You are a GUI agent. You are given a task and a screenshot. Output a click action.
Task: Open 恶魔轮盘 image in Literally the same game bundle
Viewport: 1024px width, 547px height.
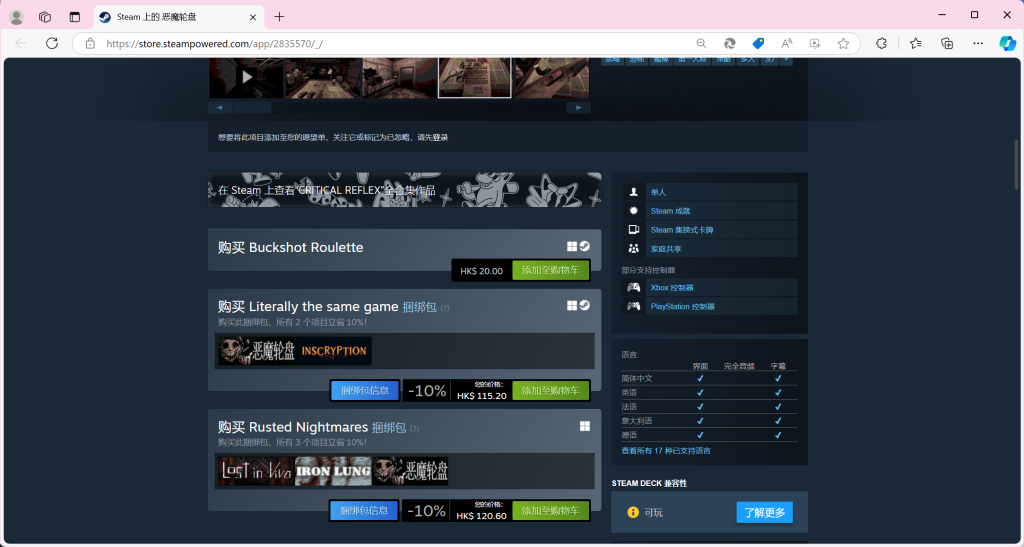256,351
